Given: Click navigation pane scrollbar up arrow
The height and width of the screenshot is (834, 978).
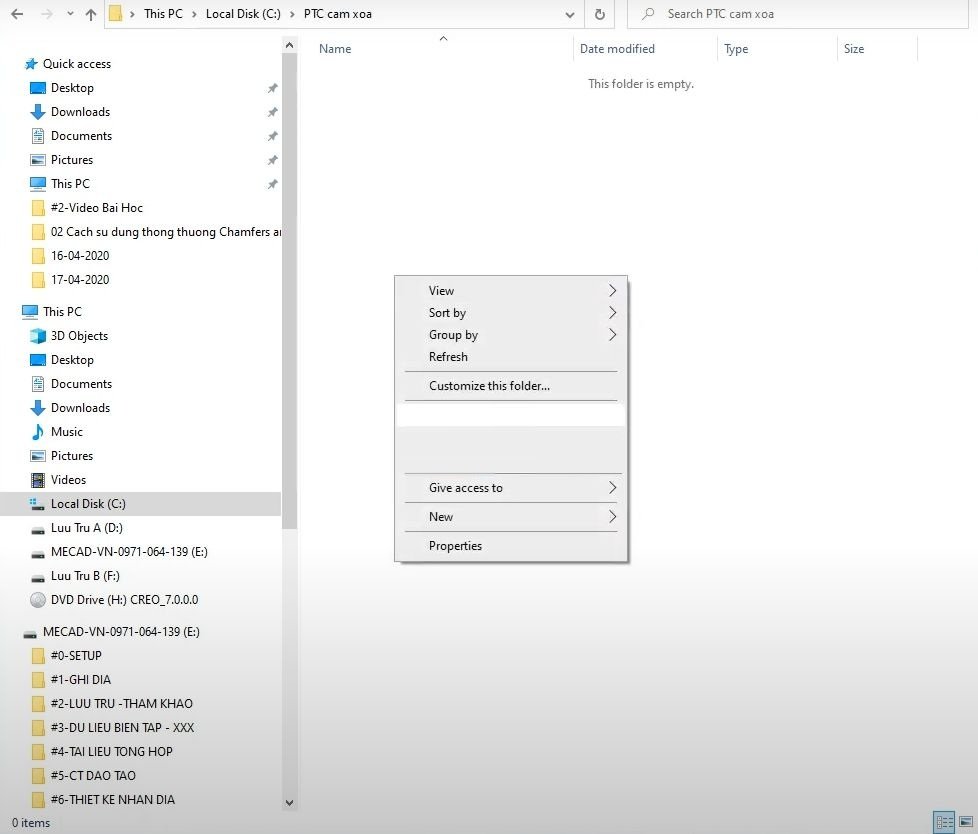Looking at the screenshot, I should 289,45.
